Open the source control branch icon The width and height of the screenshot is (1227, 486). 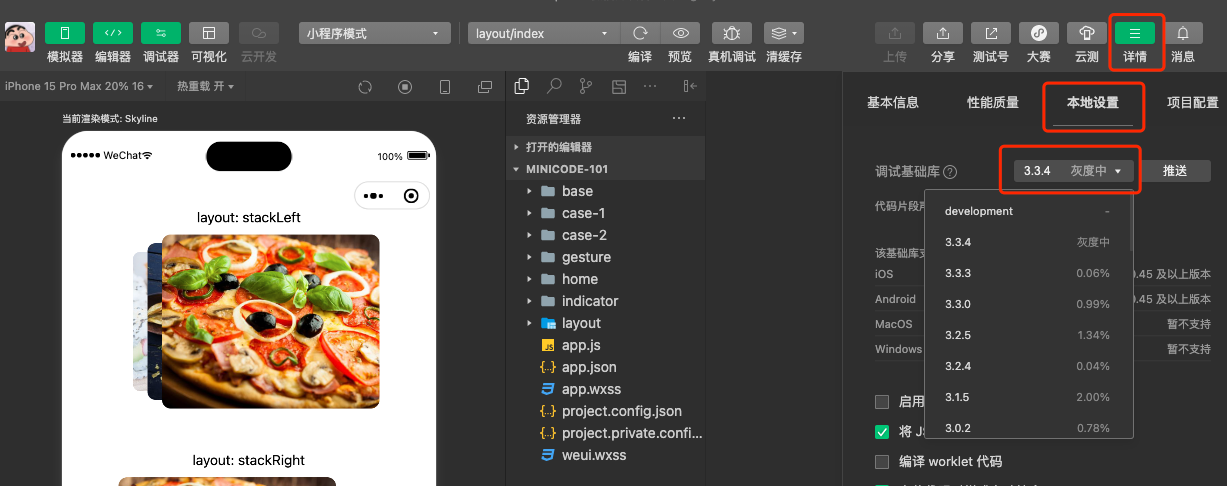pyautogui.click(x=585, y=86)
